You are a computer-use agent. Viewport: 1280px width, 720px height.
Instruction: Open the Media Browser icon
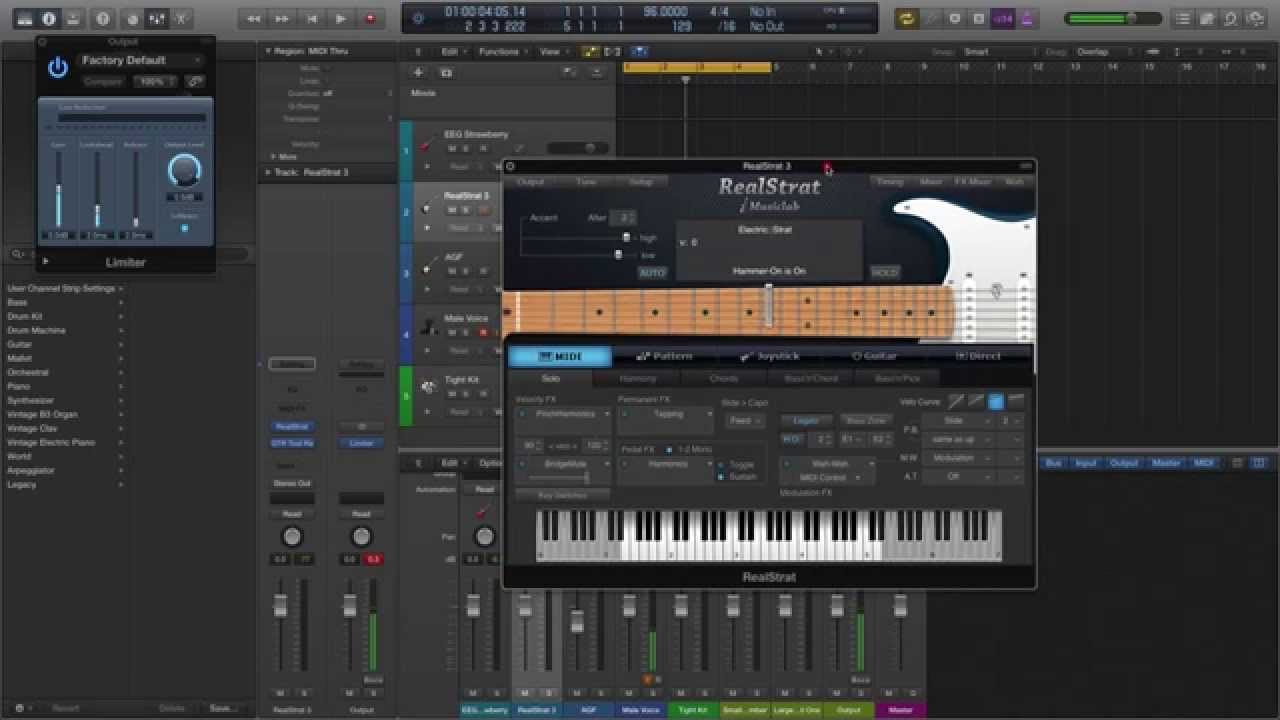coord(1256,18)
